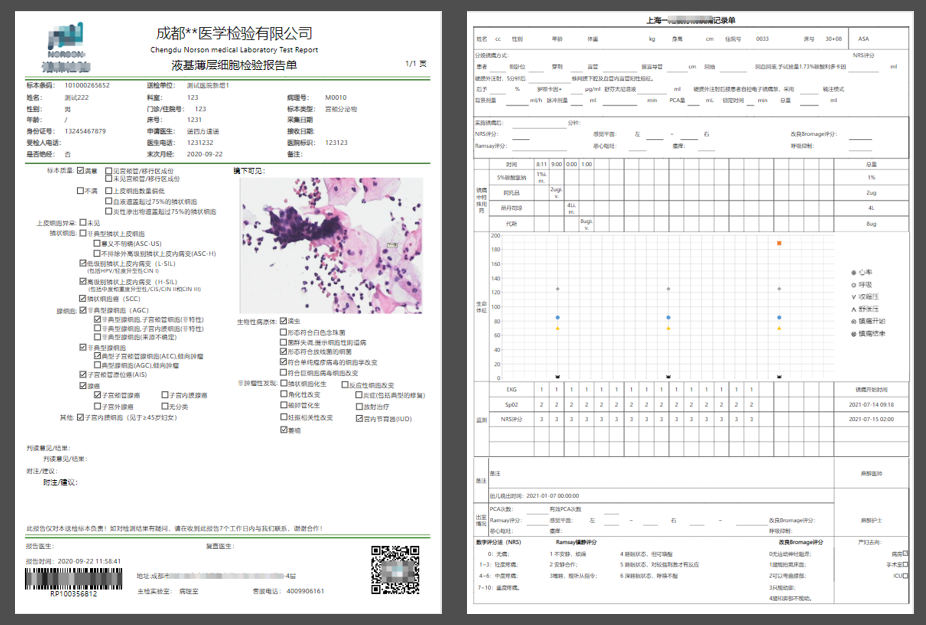This screenshot has width=926, height=625.
Task: Click the 8ug total amount cell
Action: click(x=871, y=224)
